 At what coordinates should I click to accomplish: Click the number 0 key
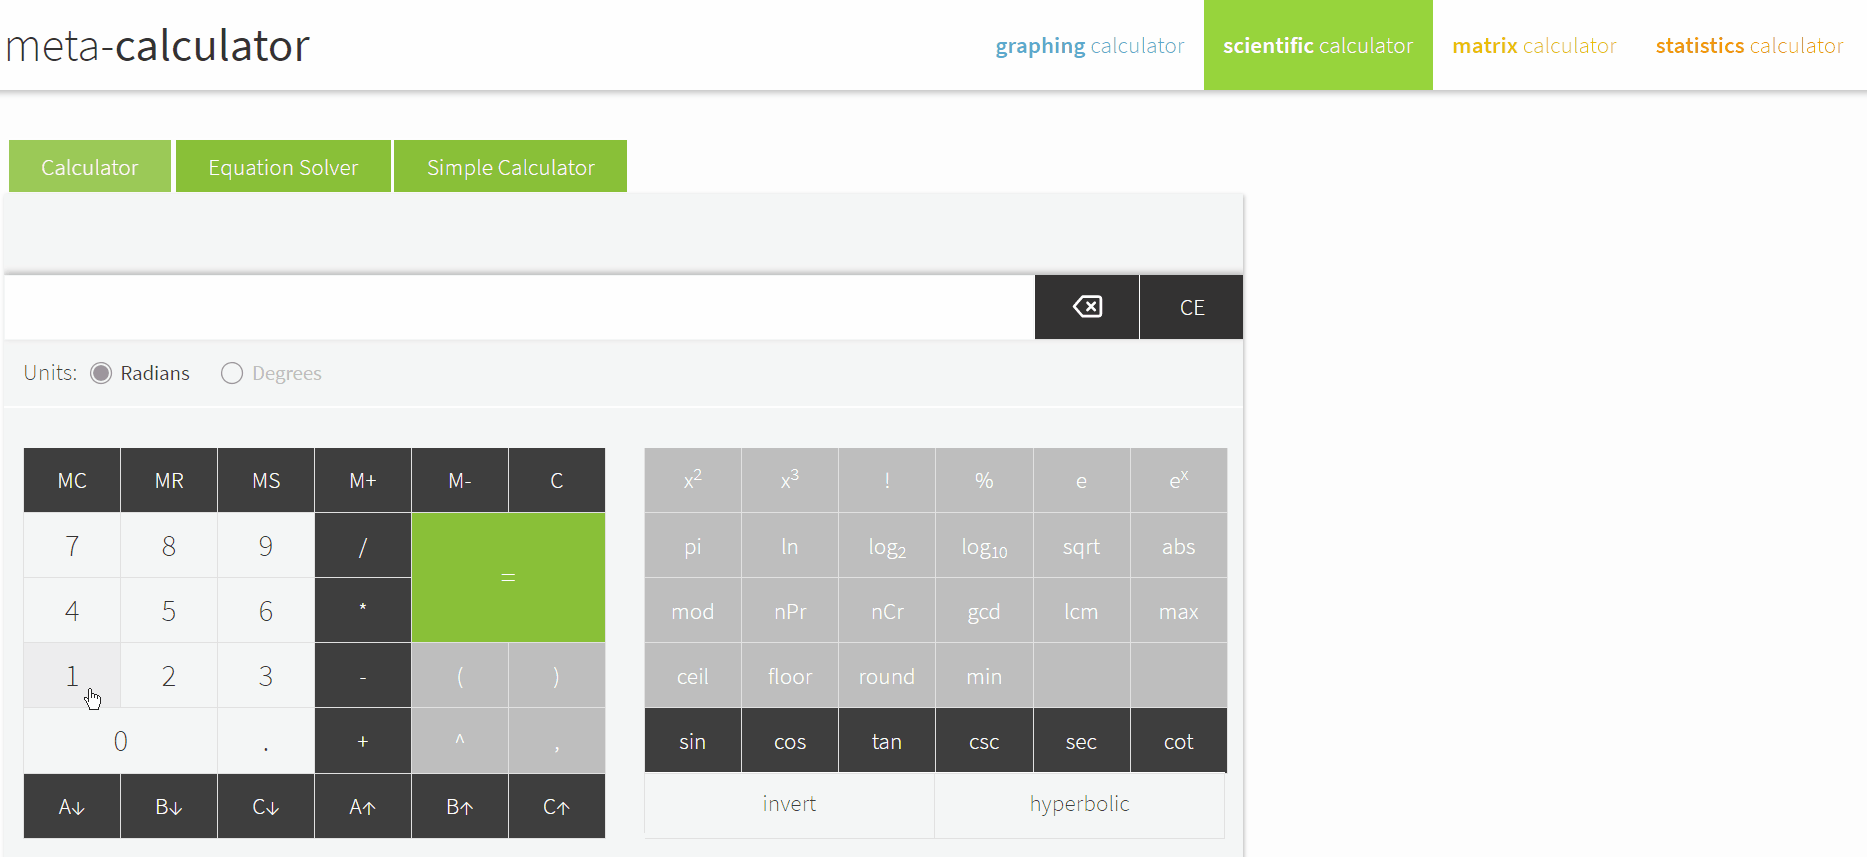tap(120, 741)
